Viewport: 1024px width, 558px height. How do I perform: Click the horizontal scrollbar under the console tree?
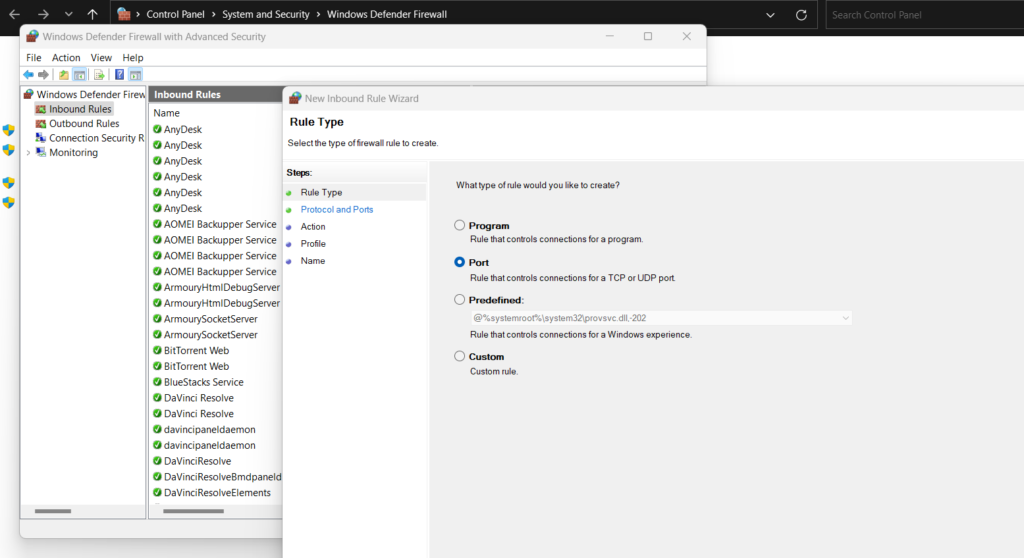(x=53, y=511)
